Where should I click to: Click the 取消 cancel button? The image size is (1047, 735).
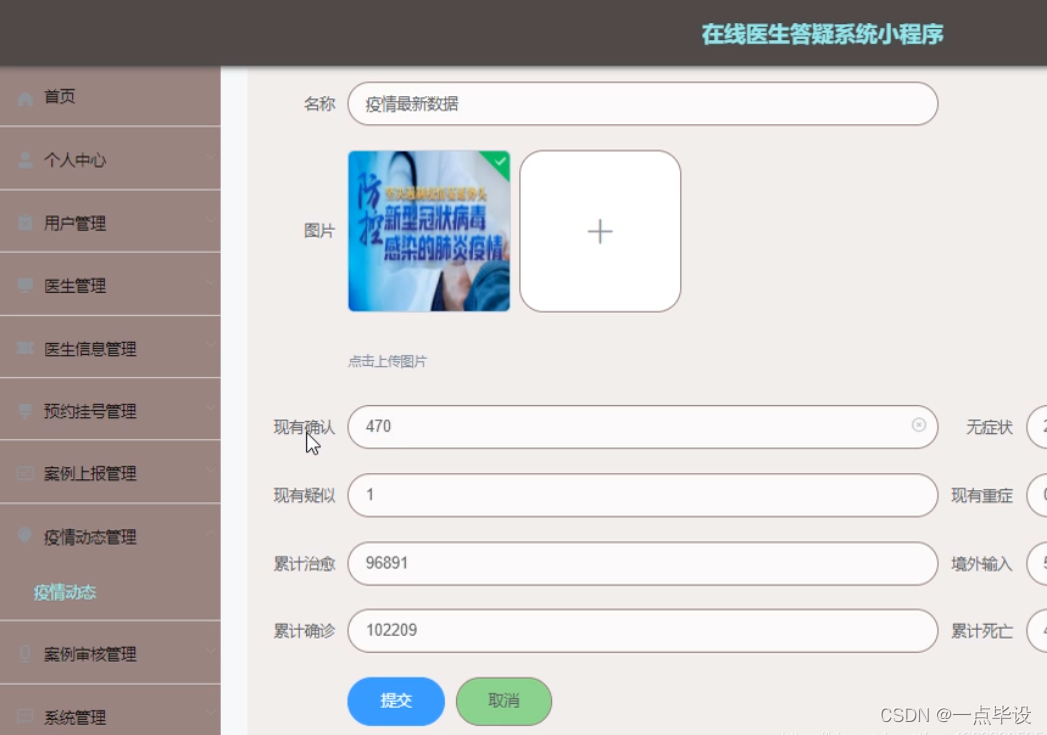click(x=504, y=701)
